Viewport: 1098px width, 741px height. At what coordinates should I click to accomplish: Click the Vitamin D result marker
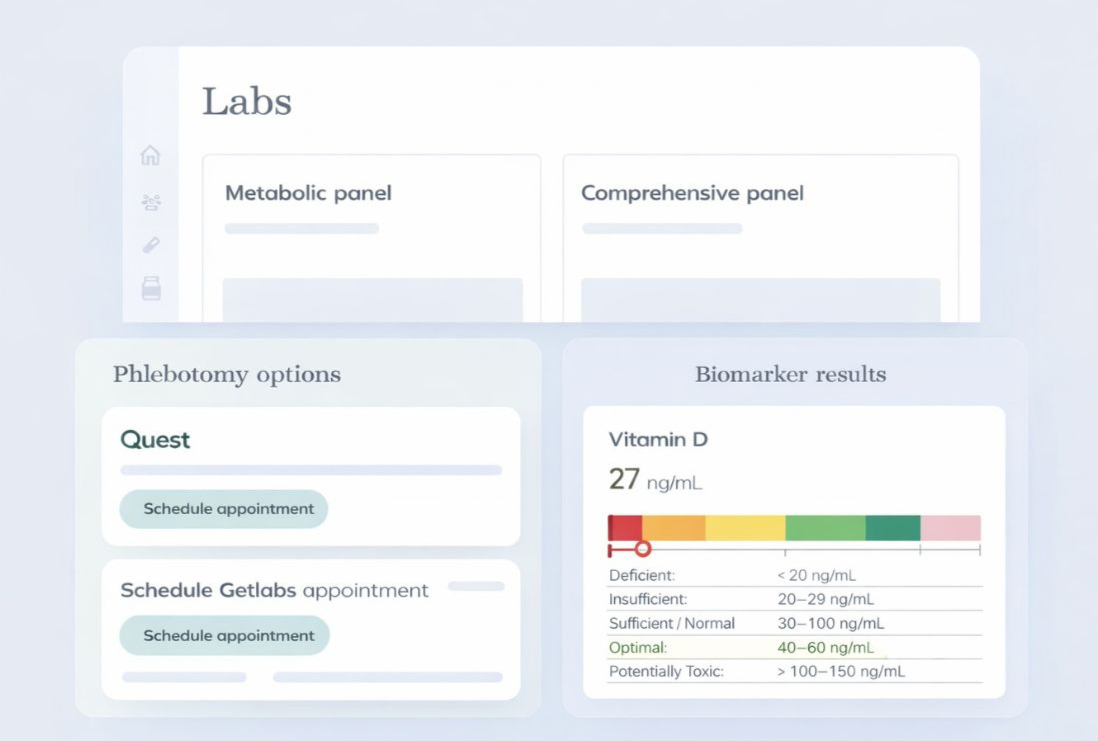pyautogui.click(x=643, y=549)
